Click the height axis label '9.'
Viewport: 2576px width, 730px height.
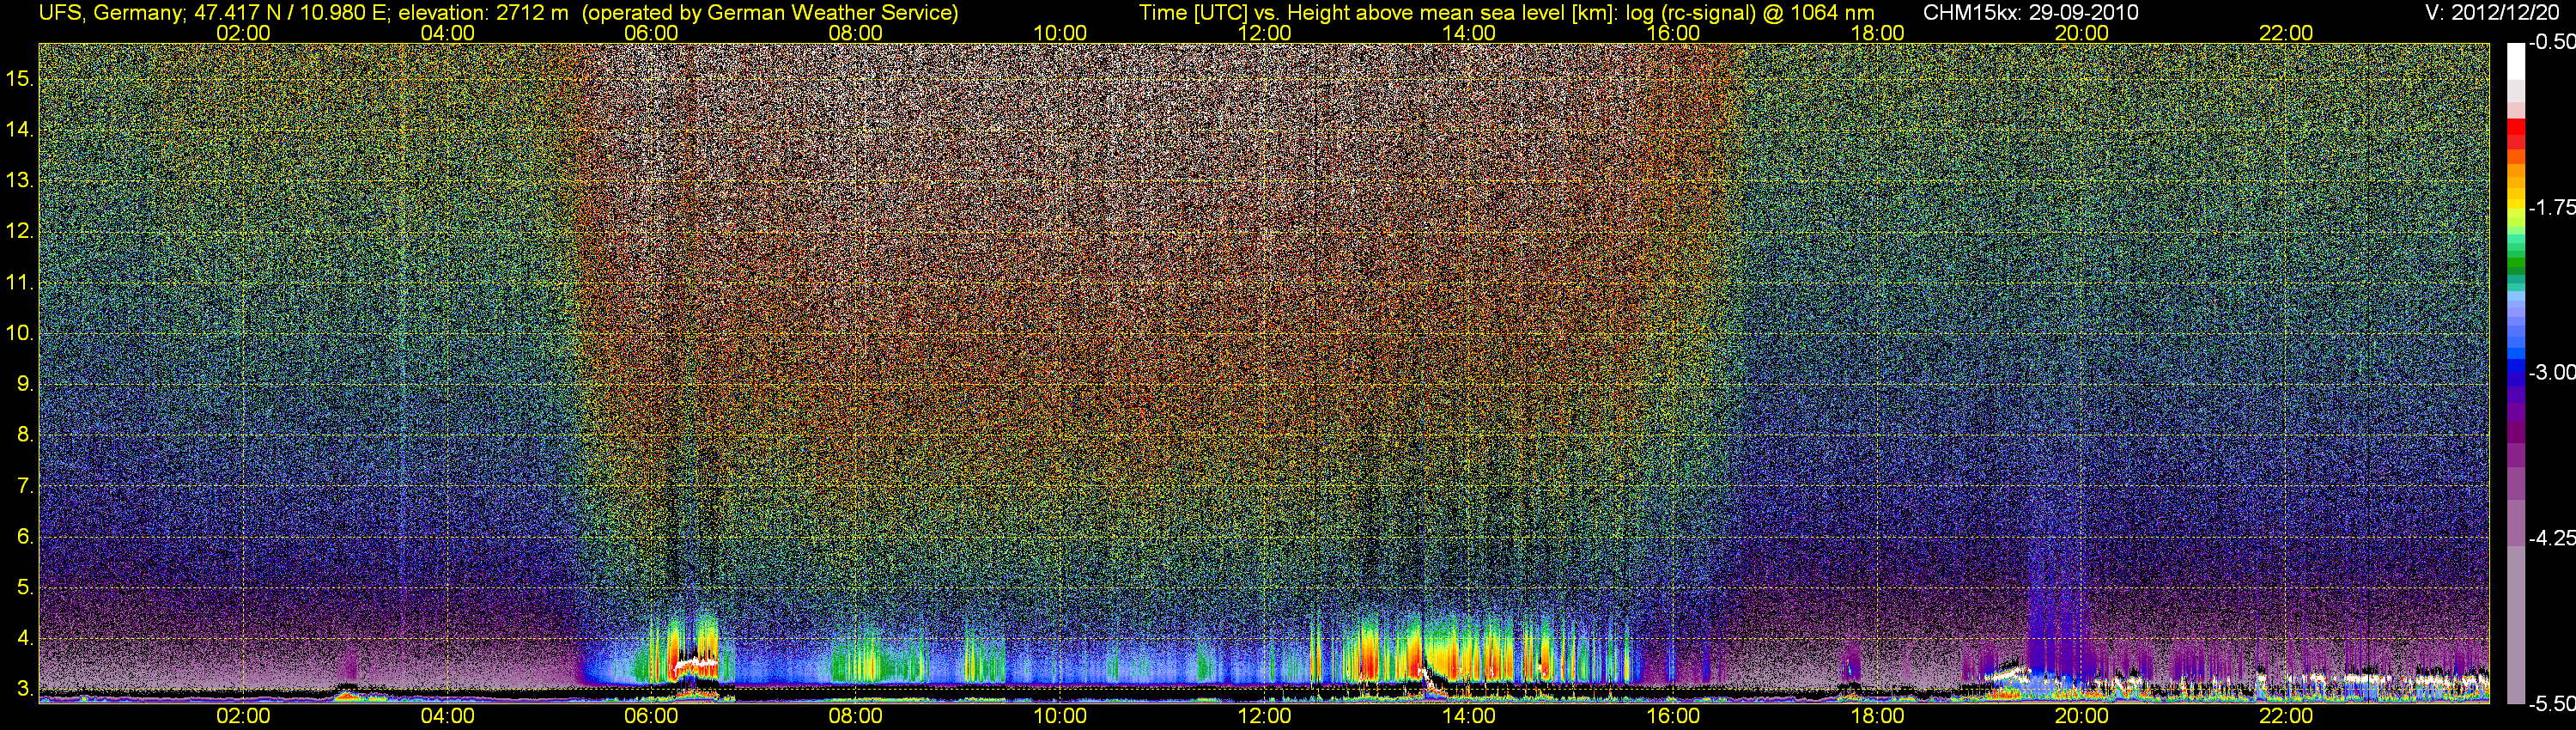(x=25, y=384)
